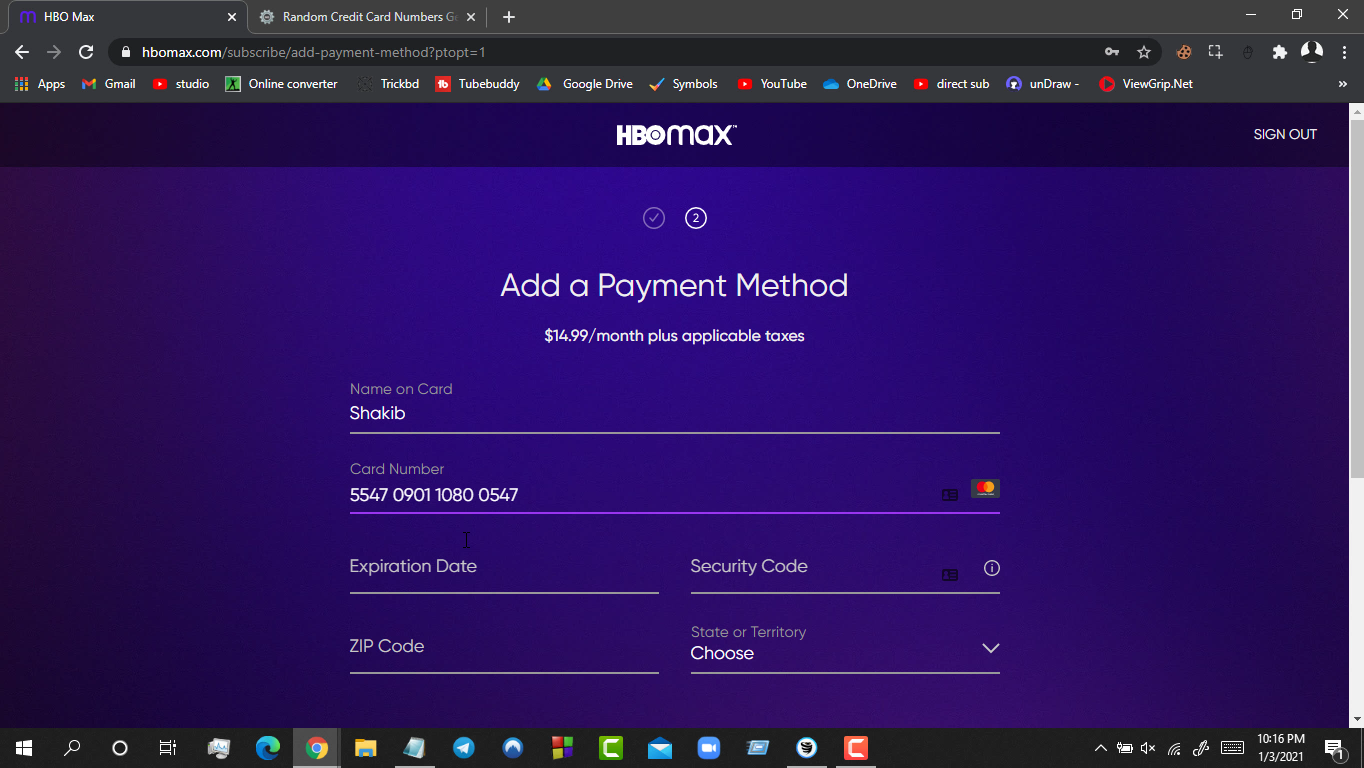Click autofill card icon in Security Code field
1364x768 pixels.
click(950, 575)
